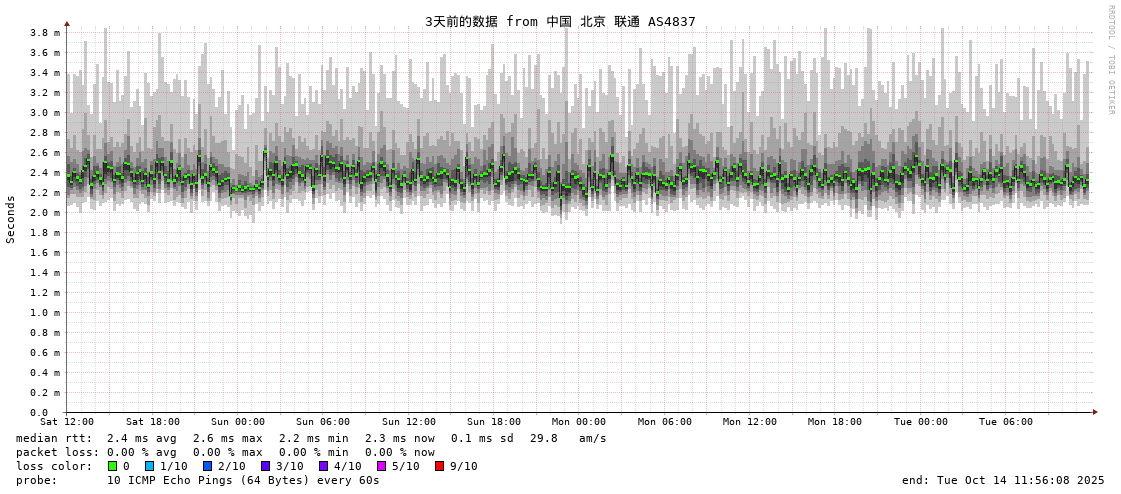Click the cyan 1/10 loss color swatch

coord(150,466)
